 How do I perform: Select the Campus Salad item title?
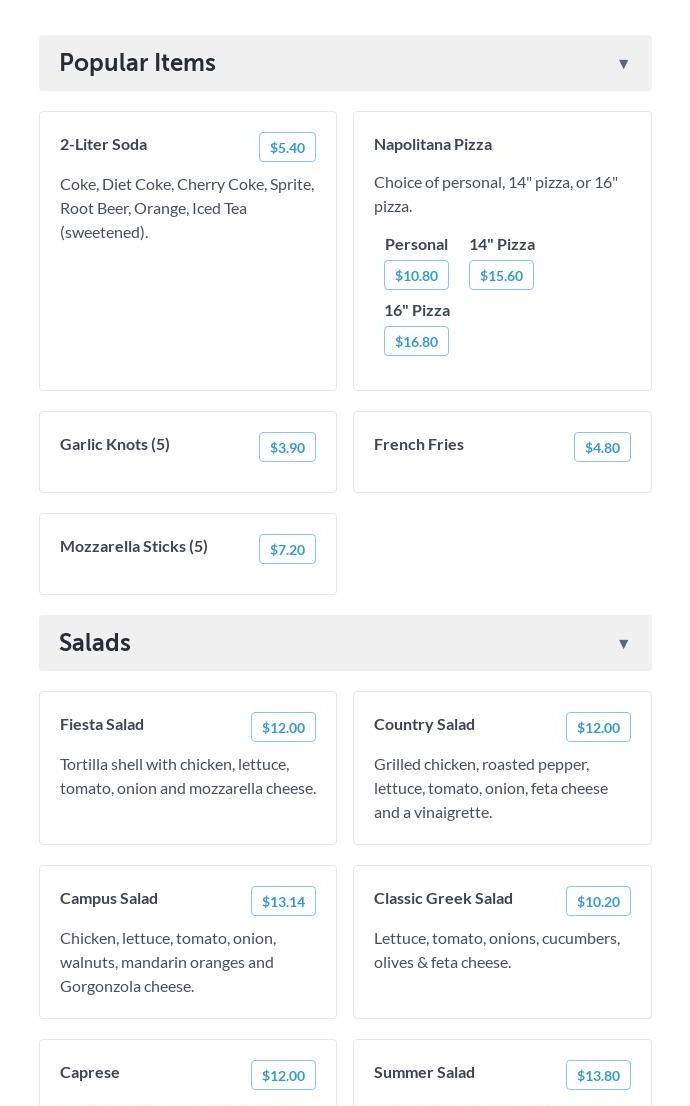click(109, 898)
